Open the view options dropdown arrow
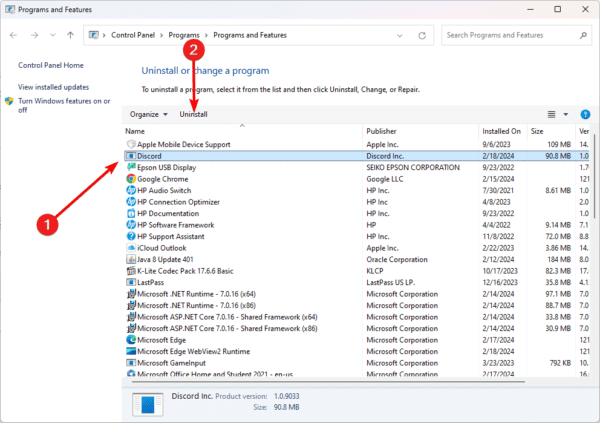Viewport: 600px width, 423px height. [x=566, y=114]
